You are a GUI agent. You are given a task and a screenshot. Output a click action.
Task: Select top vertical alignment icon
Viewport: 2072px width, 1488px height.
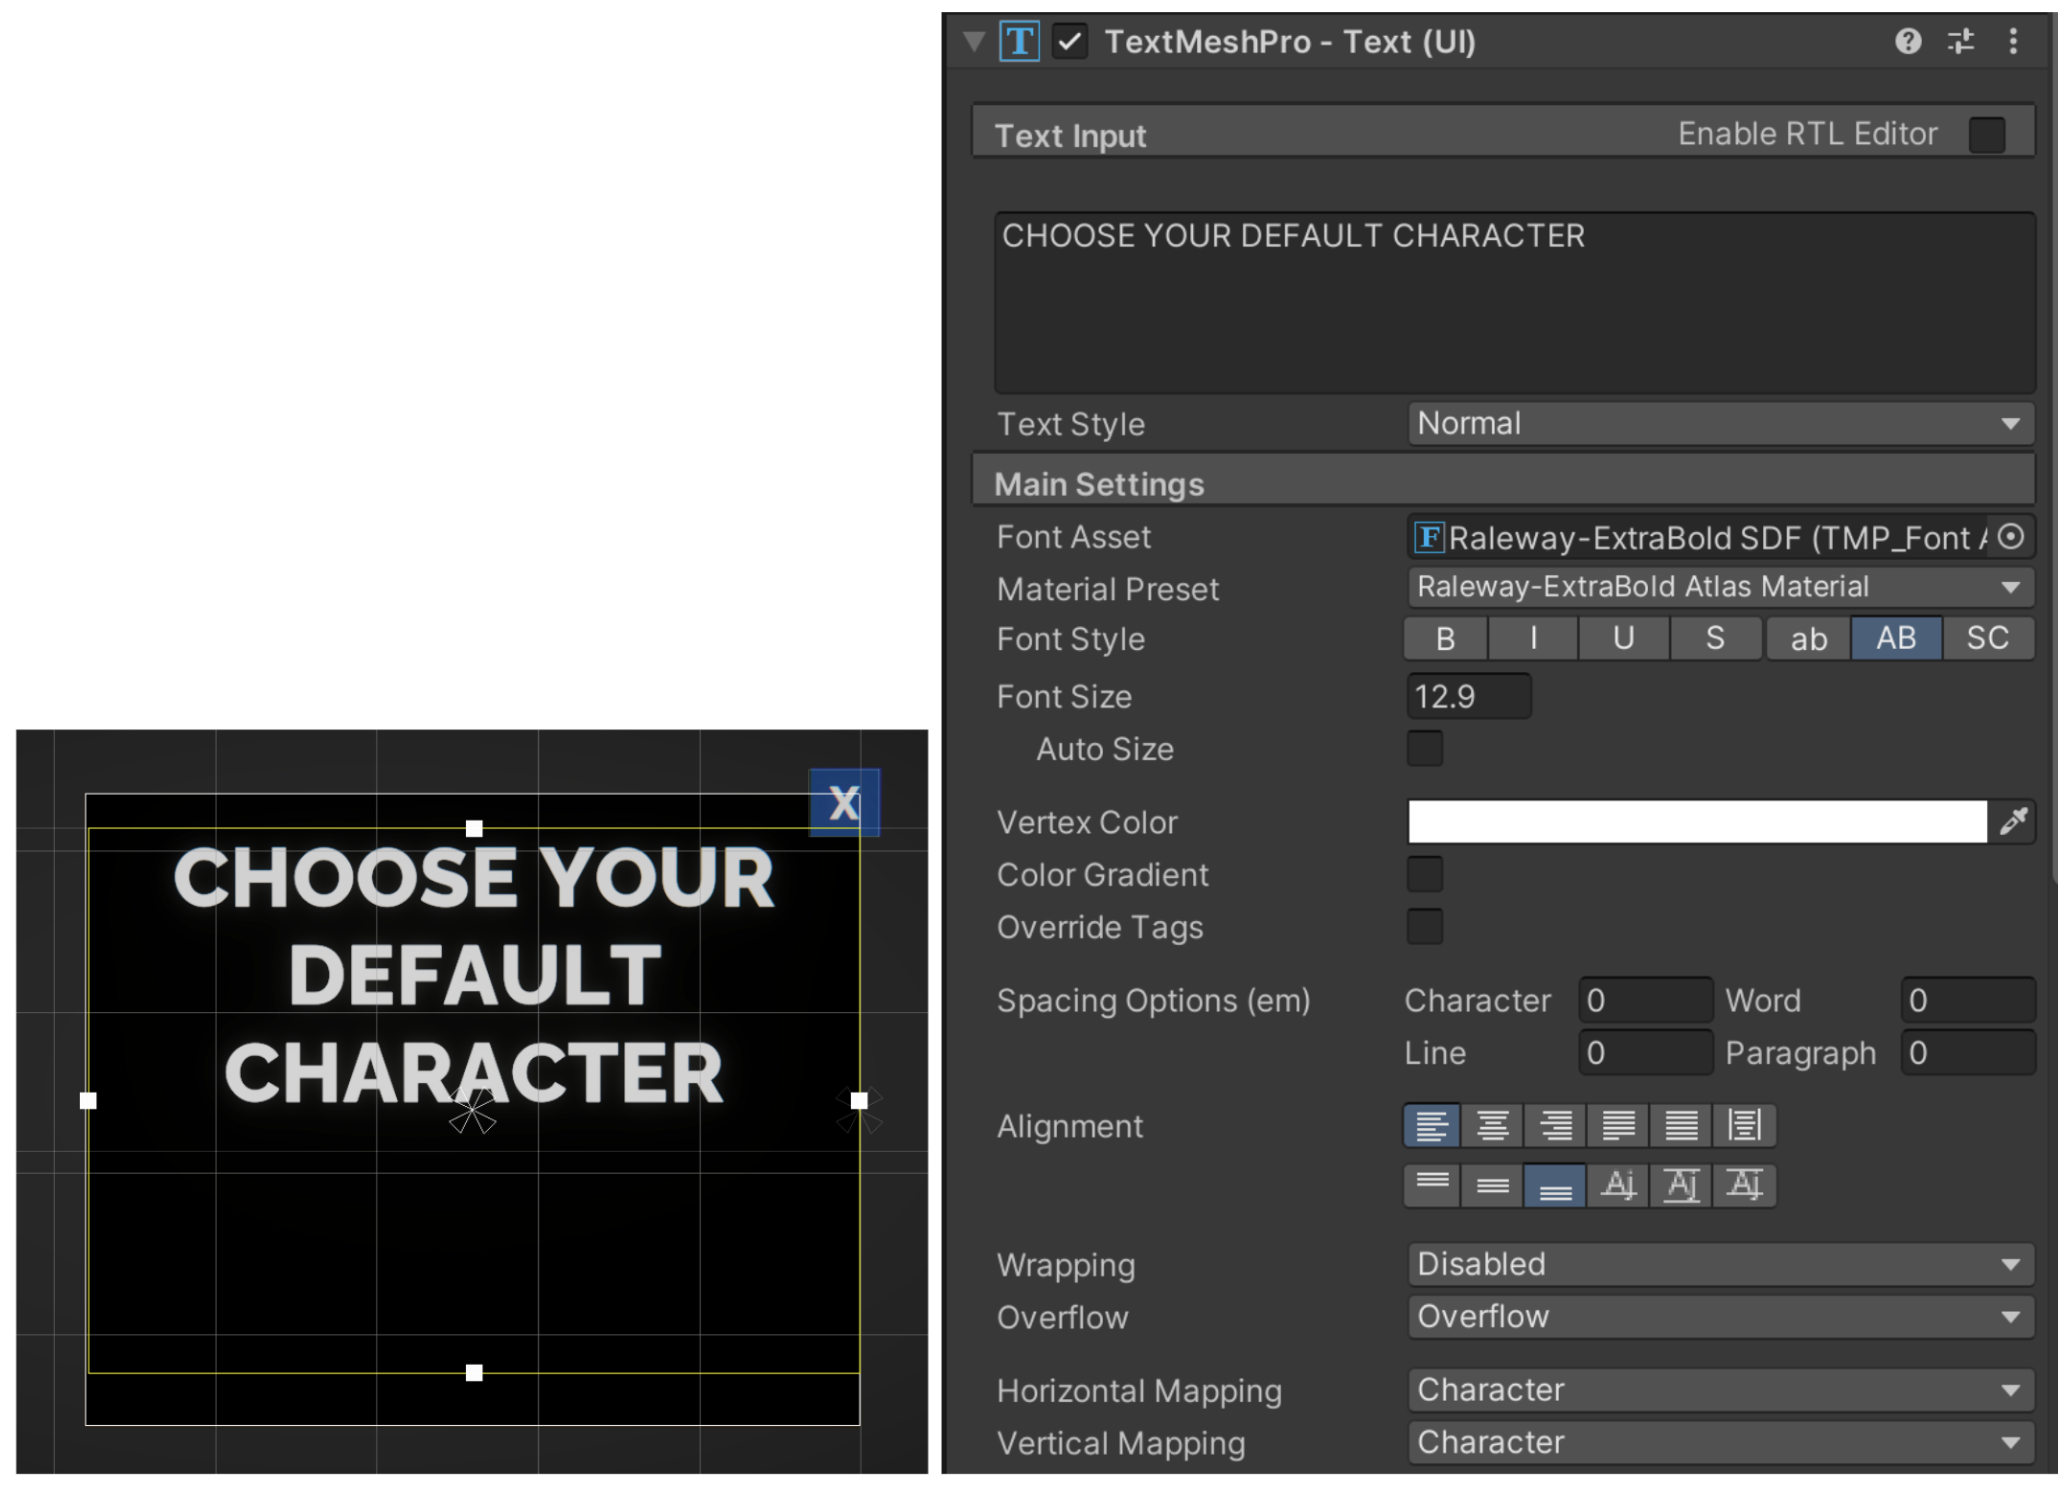click(1432, 1186)
